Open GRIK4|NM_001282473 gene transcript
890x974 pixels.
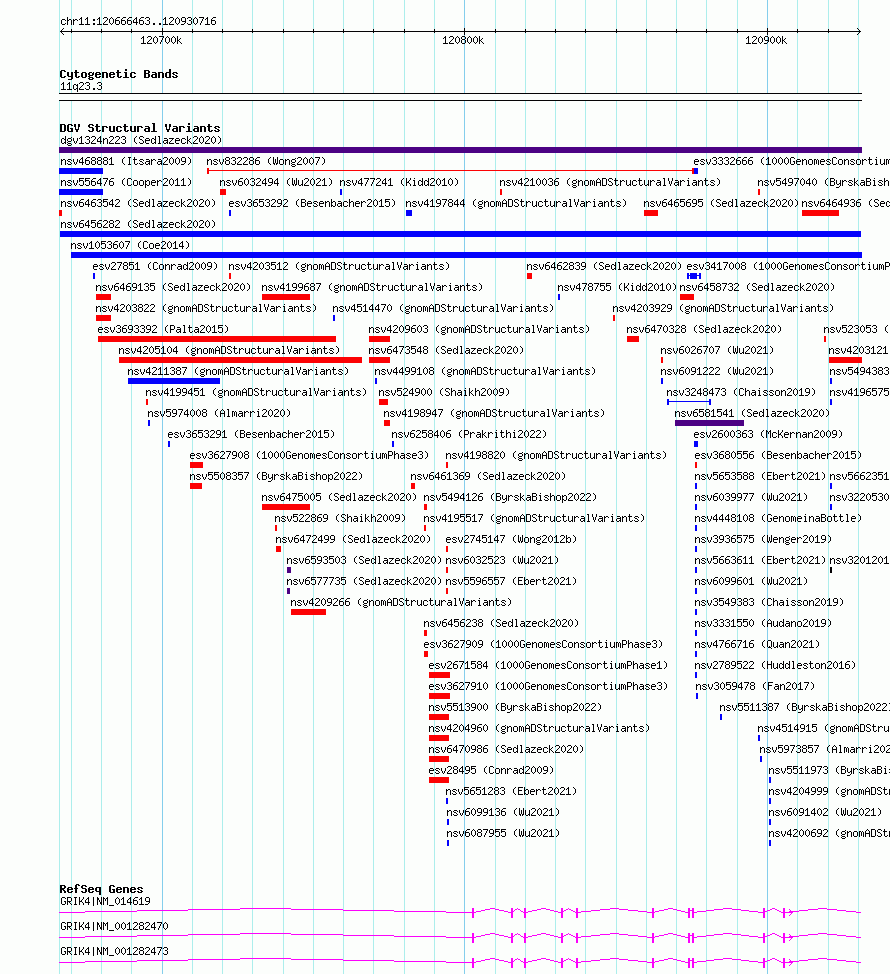[114, 951]
